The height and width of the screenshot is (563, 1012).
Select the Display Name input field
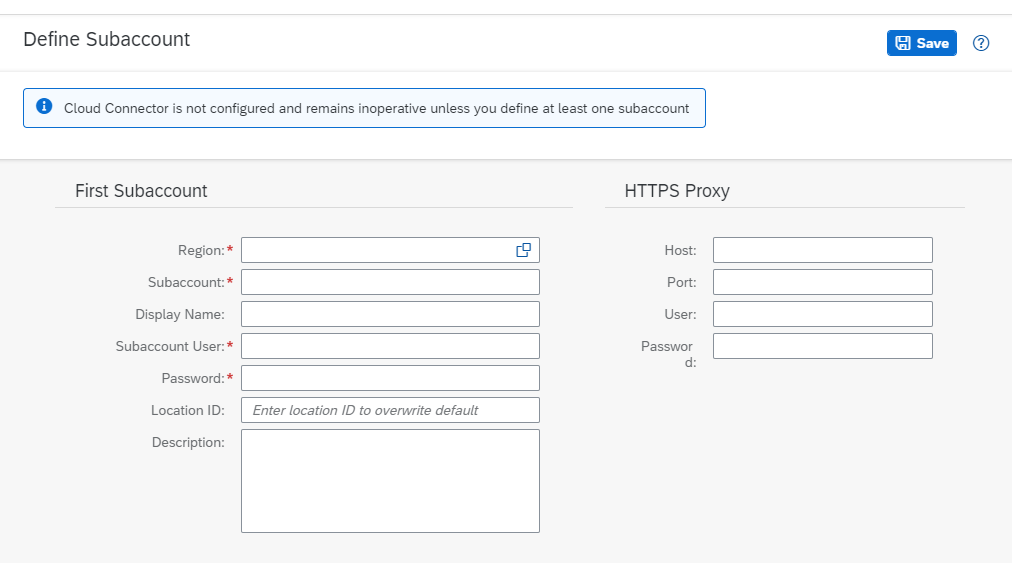(390, 314)
